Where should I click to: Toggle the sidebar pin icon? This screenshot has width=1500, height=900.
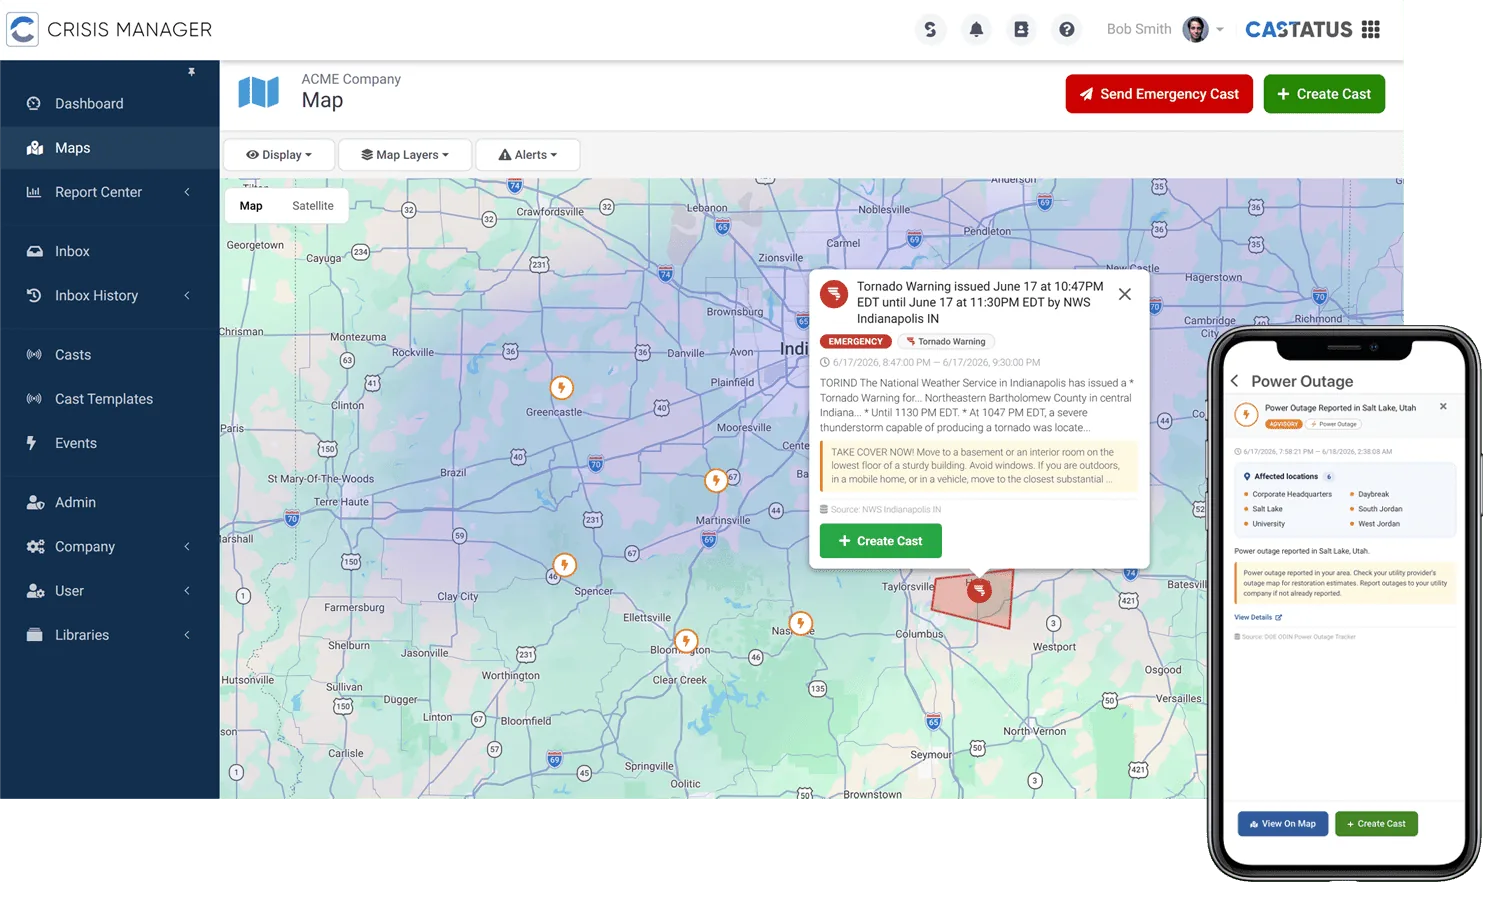[x=191, y=72]
